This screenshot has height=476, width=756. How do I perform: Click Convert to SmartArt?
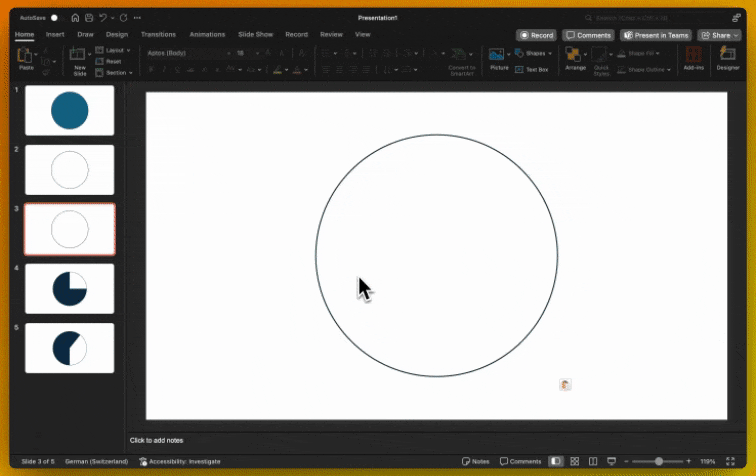(x=461, y=60)
